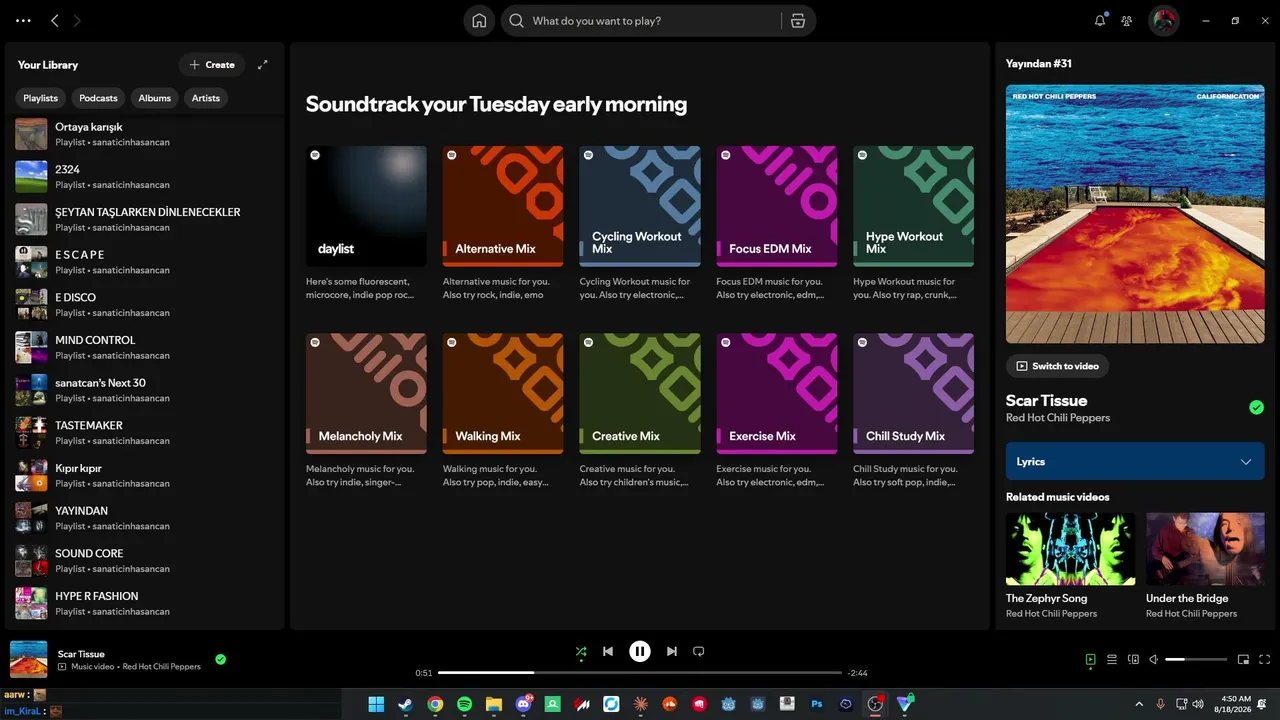Expand the Lyrics section
Screen dimensions: 1280x720
pyautogui.click(x=1135, y=462)
